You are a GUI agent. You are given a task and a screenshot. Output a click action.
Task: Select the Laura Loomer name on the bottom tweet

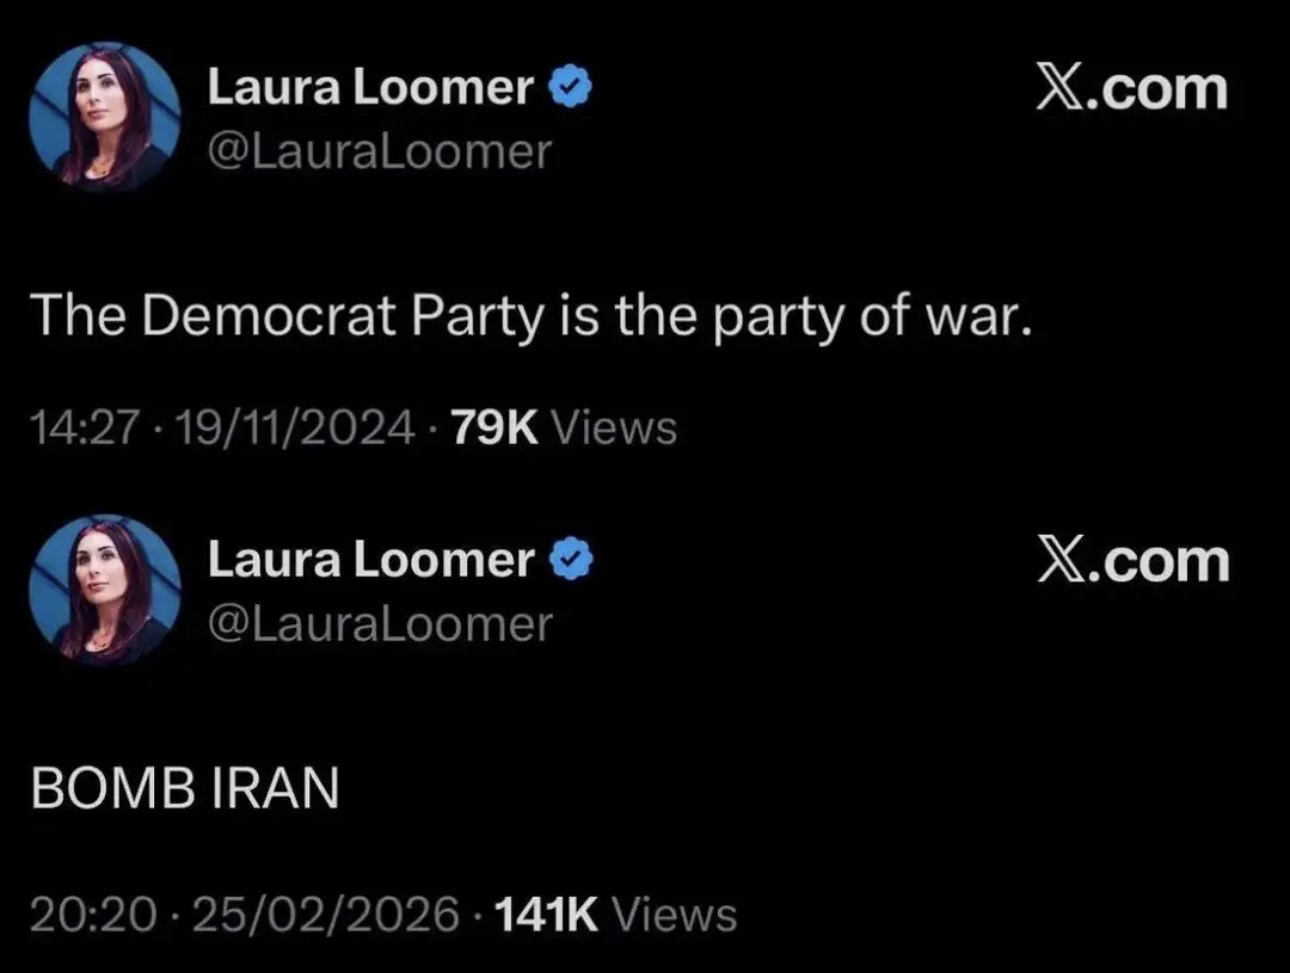point(370,560)
